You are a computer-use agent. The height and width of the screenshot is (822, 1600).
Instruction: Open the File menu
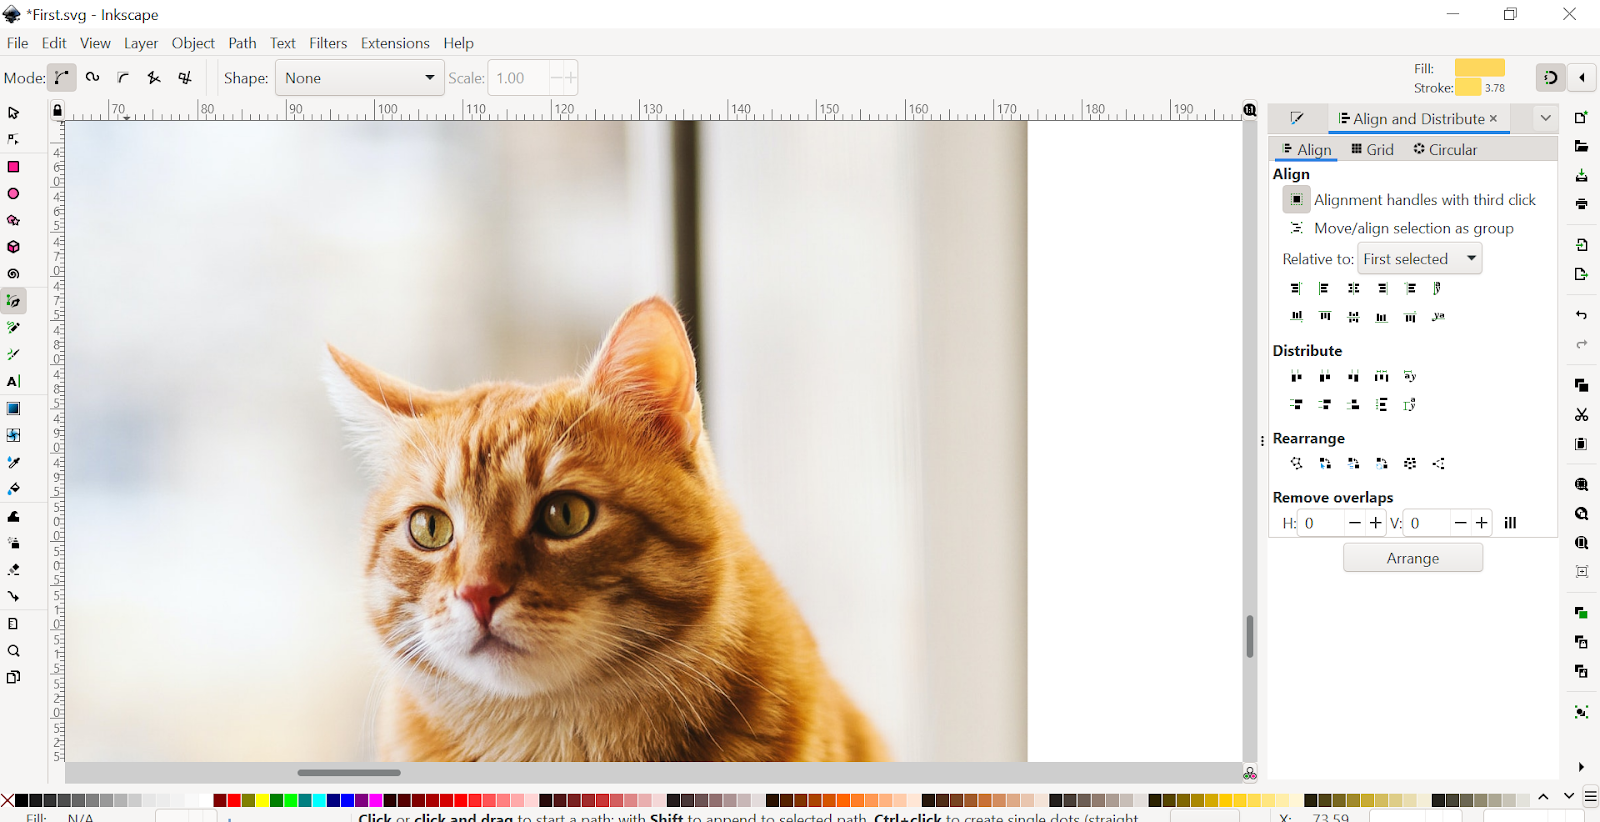[18, 43]
